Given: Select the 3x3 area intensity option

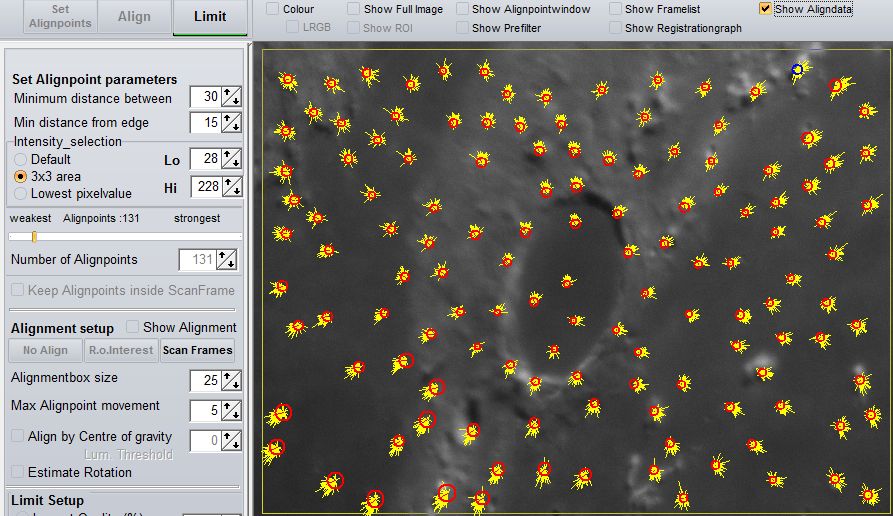Looking at the screenshot, I should click(21, 177).
